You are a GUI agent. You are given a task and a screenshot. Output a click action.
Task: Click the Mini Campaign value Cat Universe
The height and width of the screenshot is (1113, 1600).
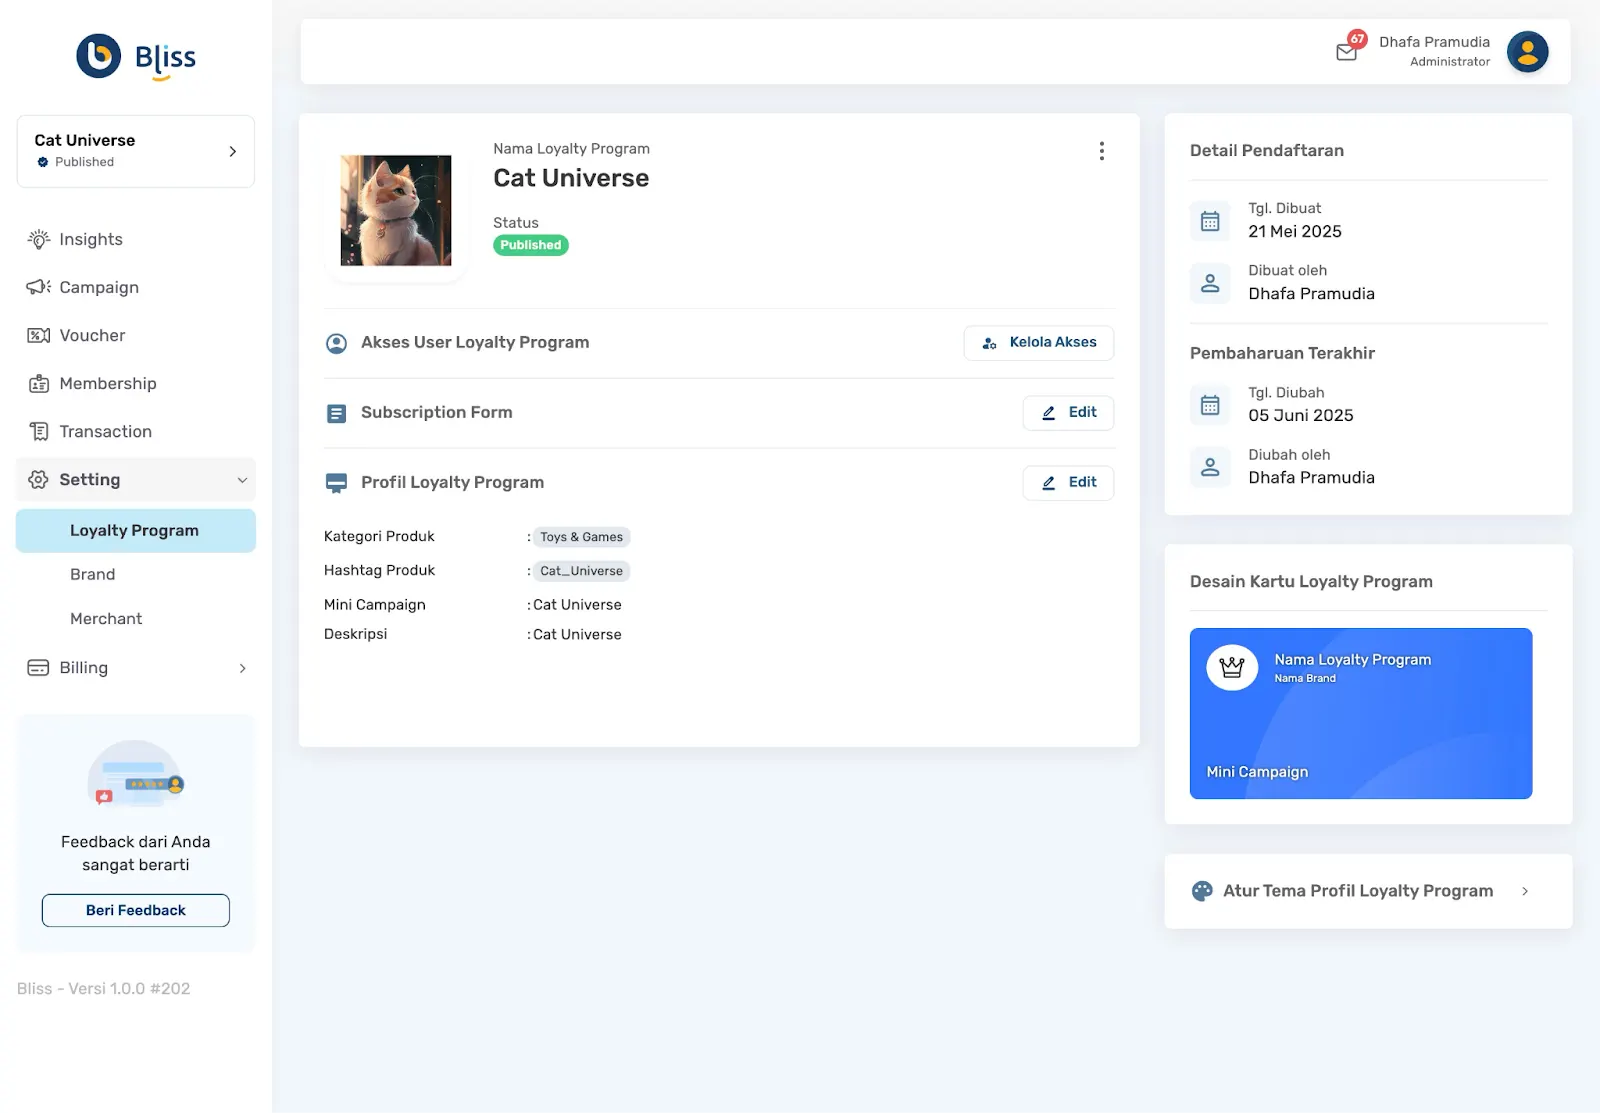(x=577, y=605)
